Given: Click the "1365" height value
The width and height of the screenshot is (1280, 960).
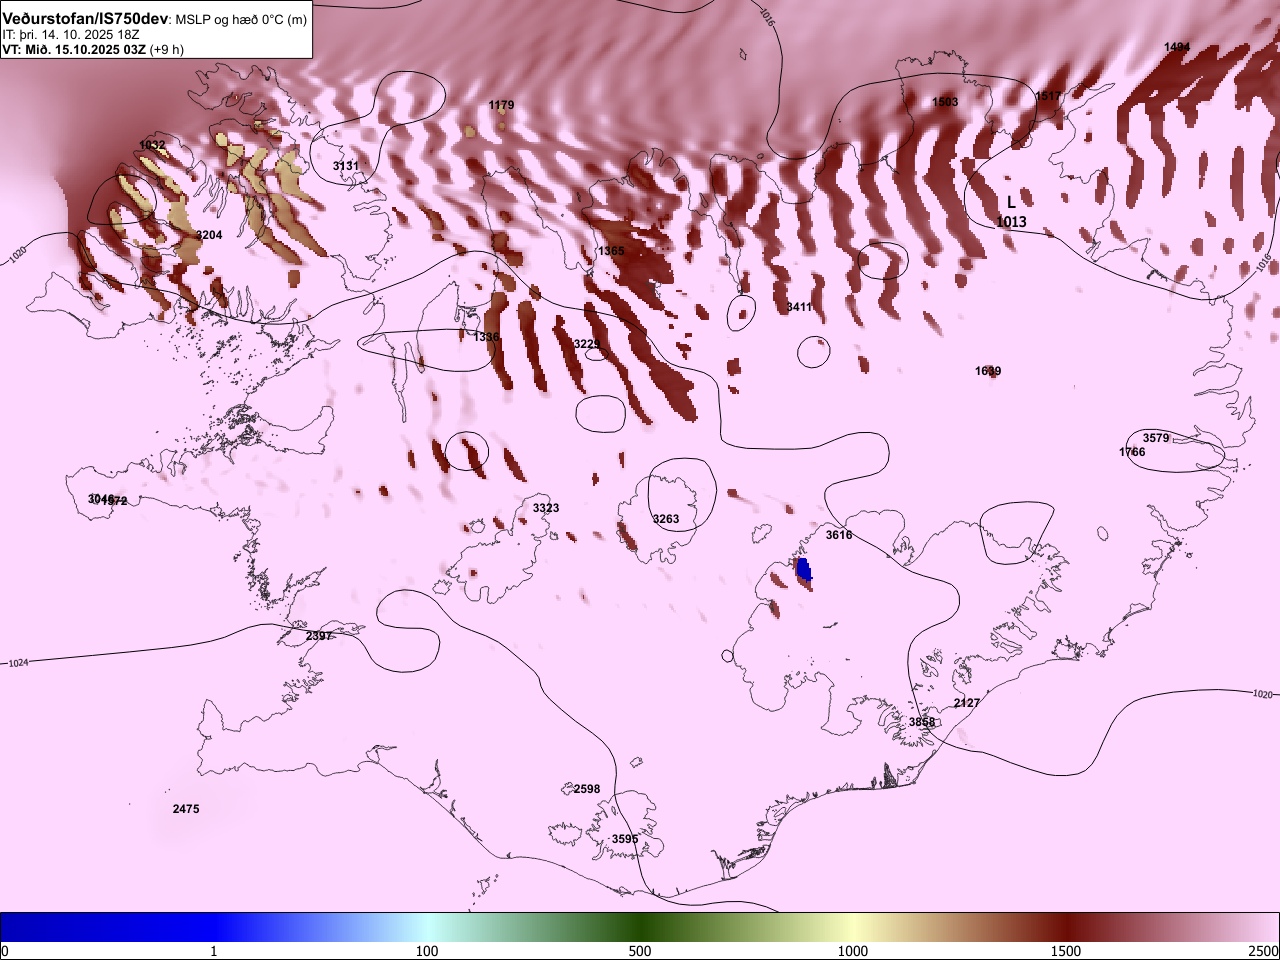Looking at the screenshot, I should pyautogui.click(x=611, y=251).
